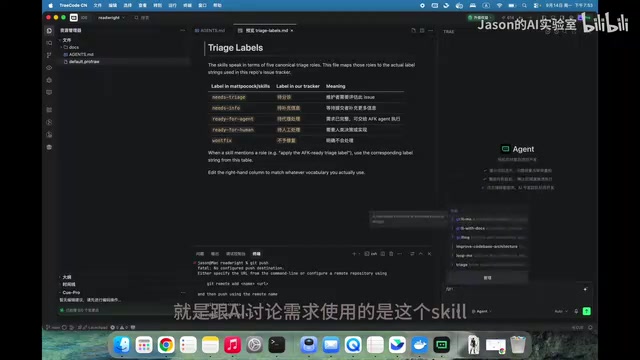Screen dimensions: 640x360
Task: Open the 帮助 menu in the menu bar
Action: 218,5
